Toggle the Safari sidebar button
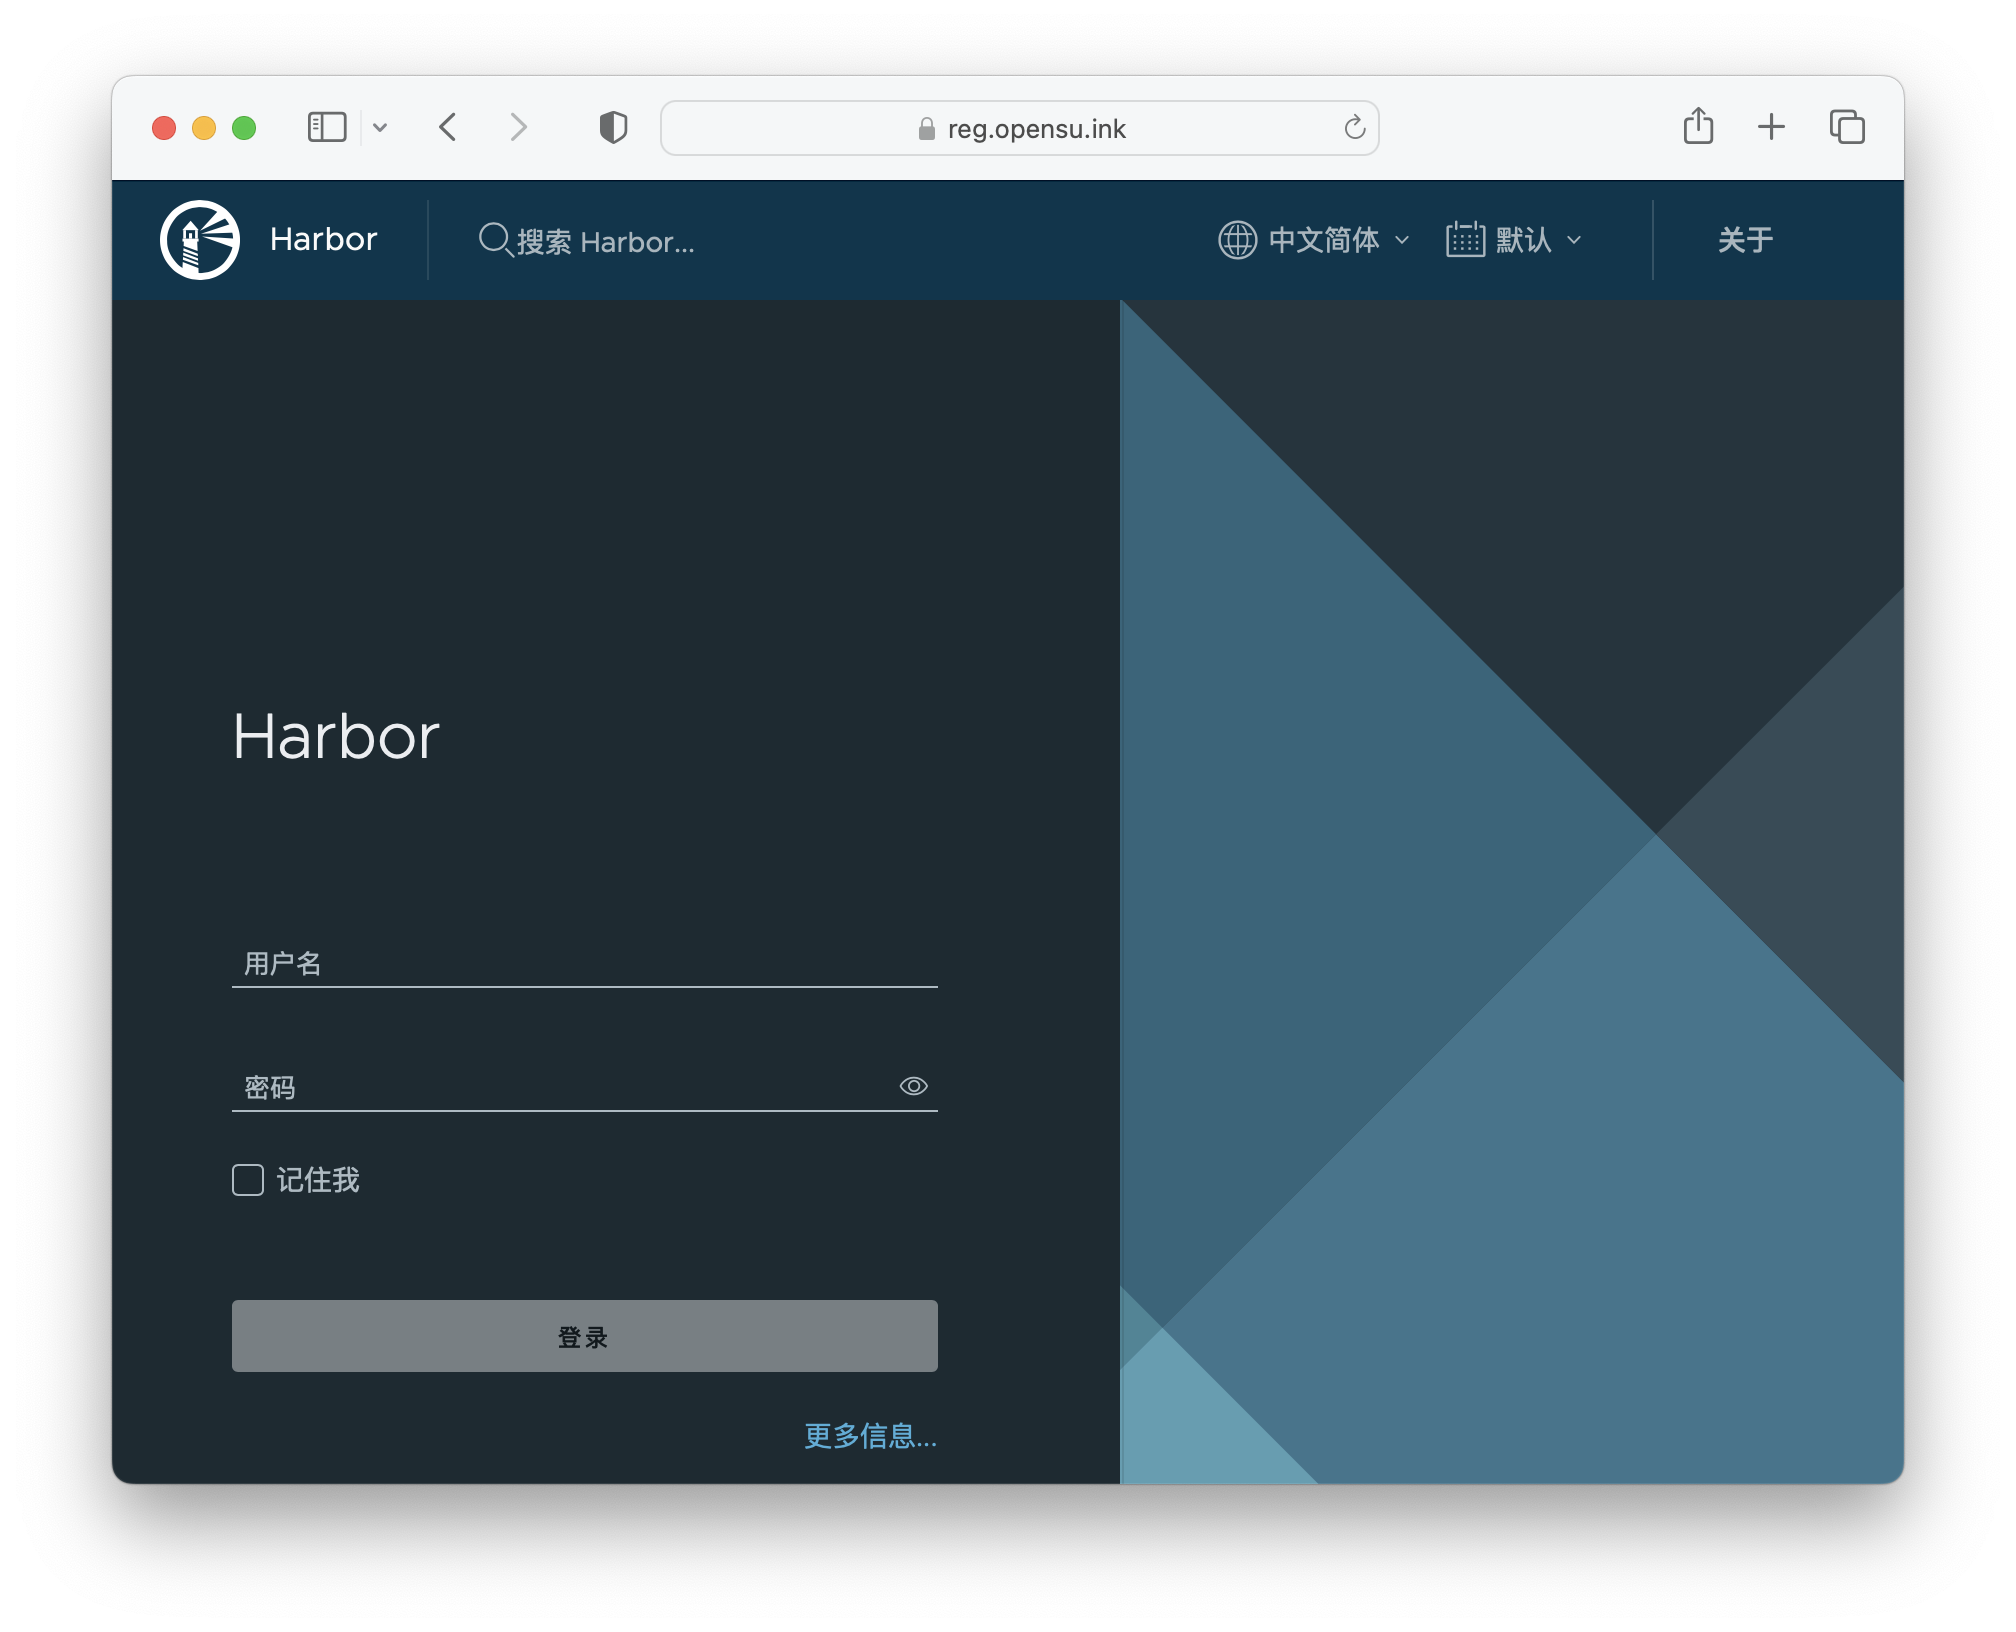 [x=326, y=127]
